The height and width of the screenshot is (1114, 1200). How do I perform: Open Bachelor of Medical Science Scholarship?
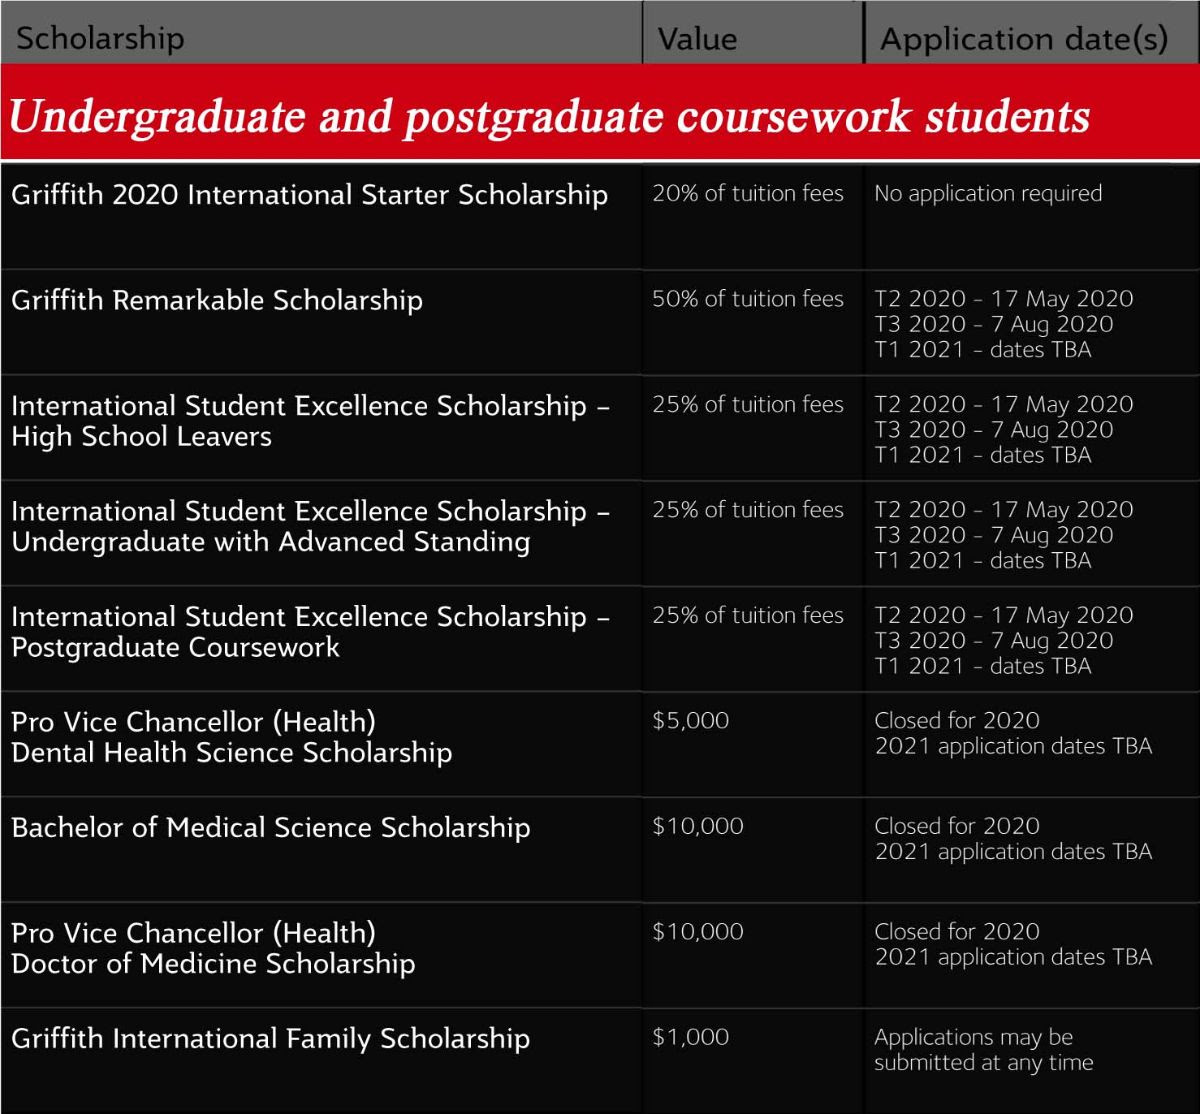(270, 828)
